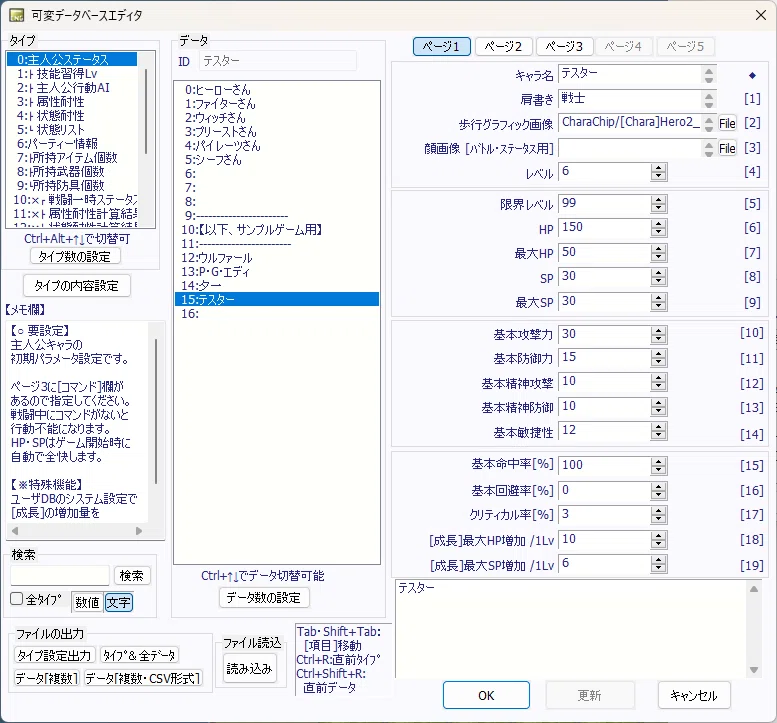Click the 基本命中率[%] value field

[x=605, y=465]
